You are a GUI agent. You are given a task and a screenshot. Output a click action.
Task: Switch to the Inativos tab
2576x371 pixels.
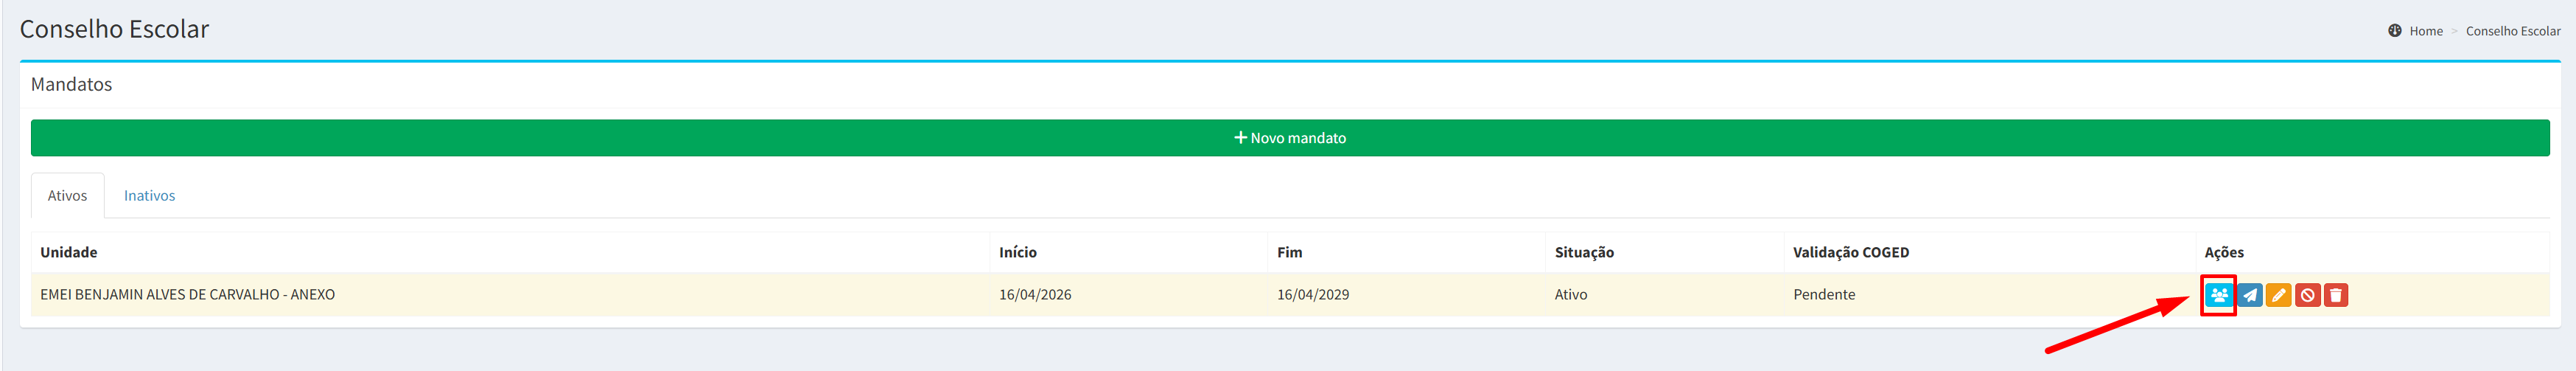click(x=149, y=196)
